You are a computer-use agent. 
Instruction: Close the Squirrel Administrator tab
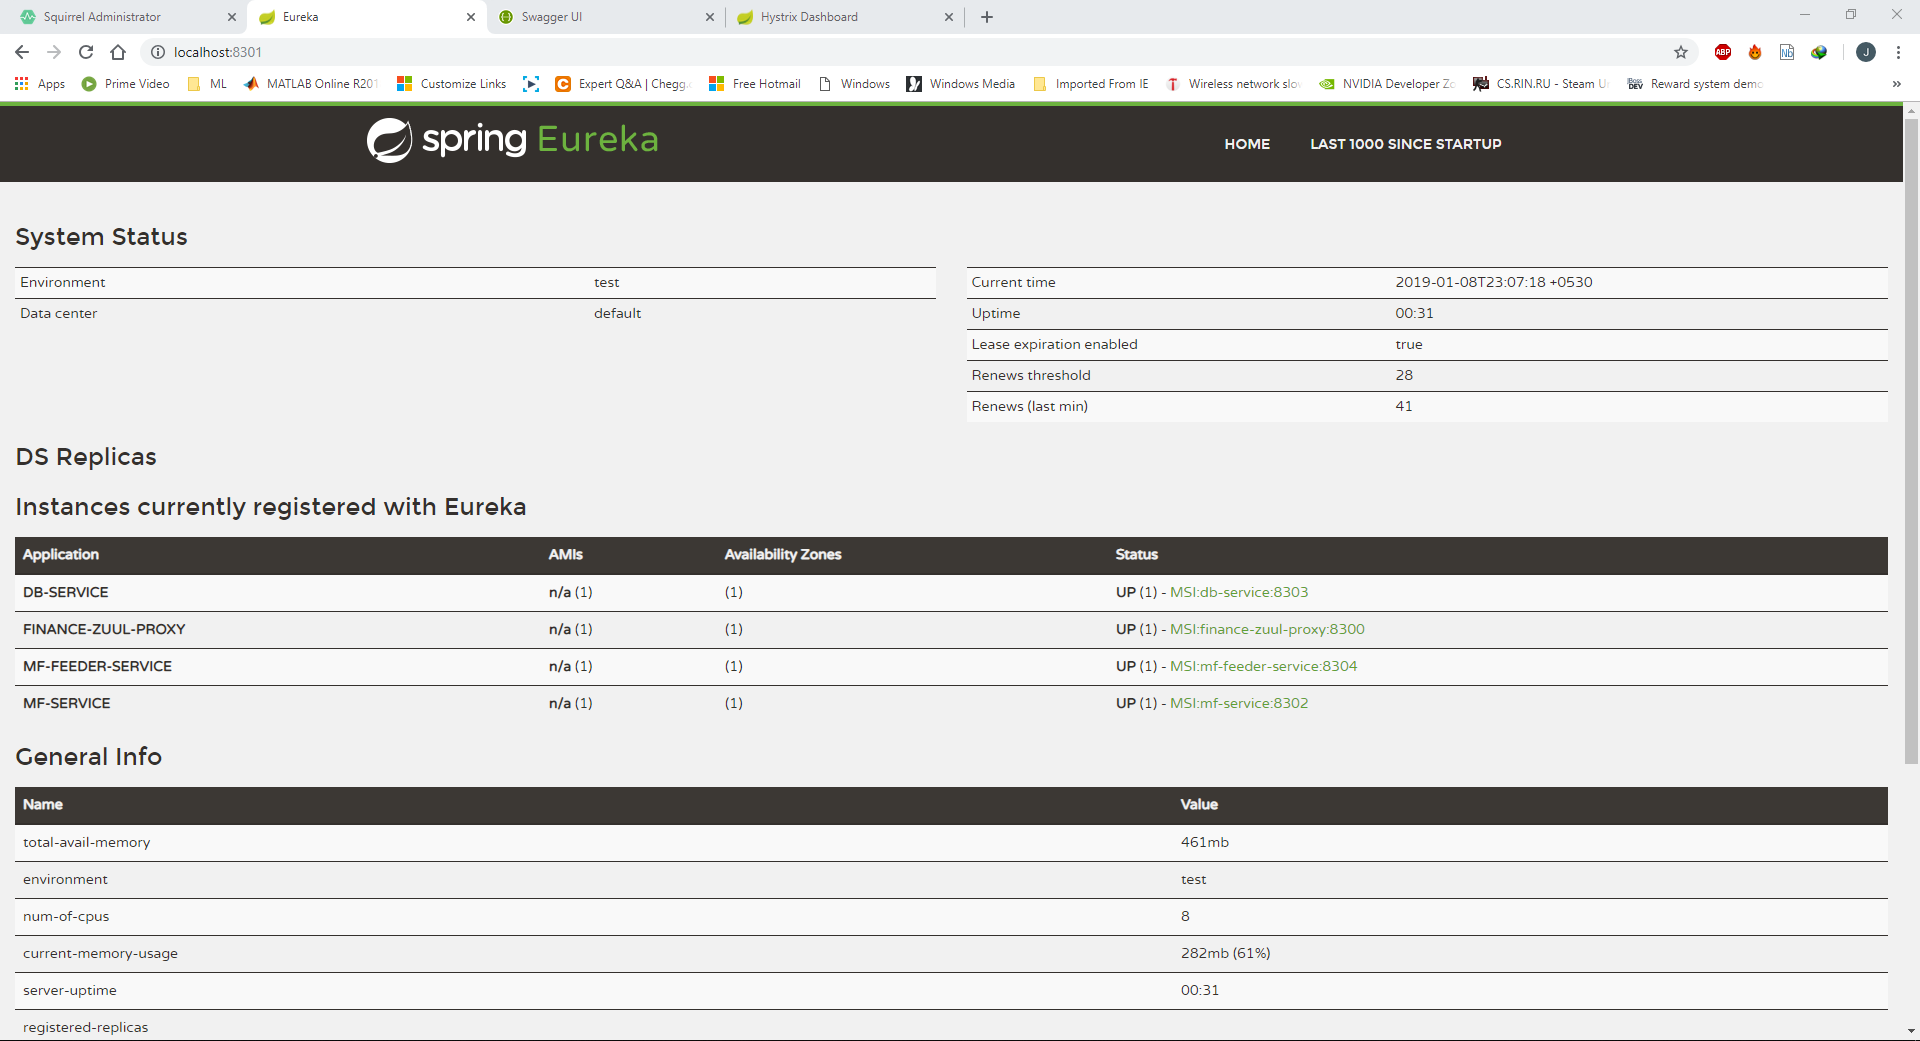pyautogui.click(x=232, y=17)
